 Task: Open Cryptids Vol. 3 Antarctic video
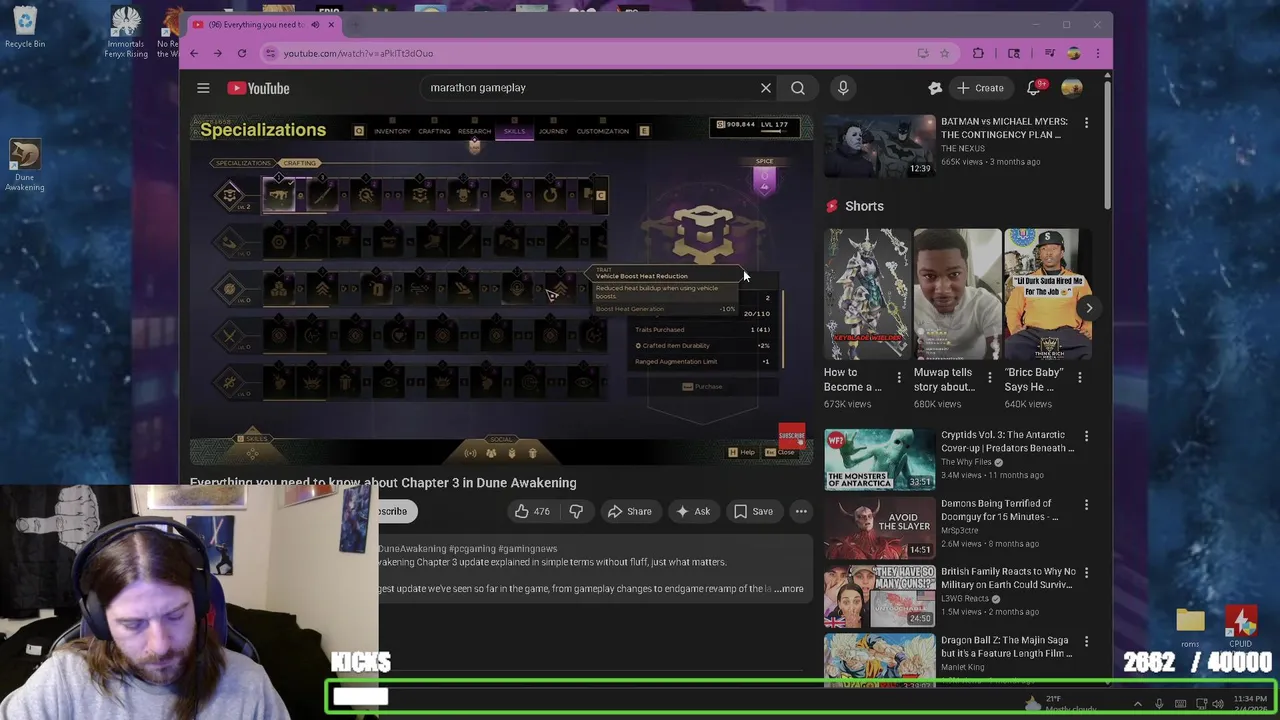[879, 460]
